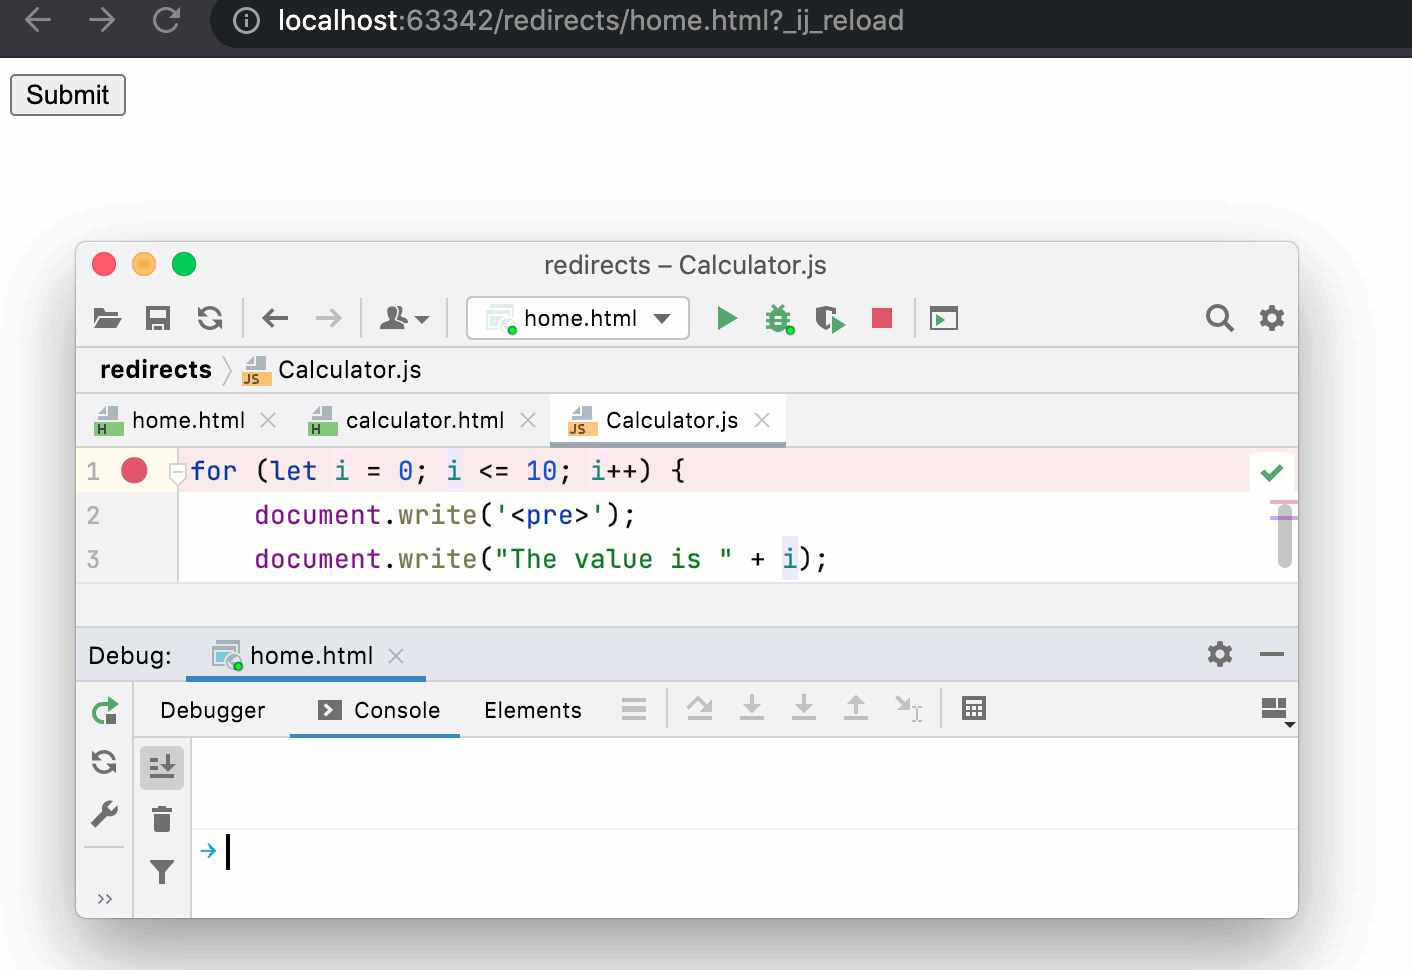Toggle scroll-to-end in the console
The width and height of the screenshot is (1412, 970).
coord(161,767)
